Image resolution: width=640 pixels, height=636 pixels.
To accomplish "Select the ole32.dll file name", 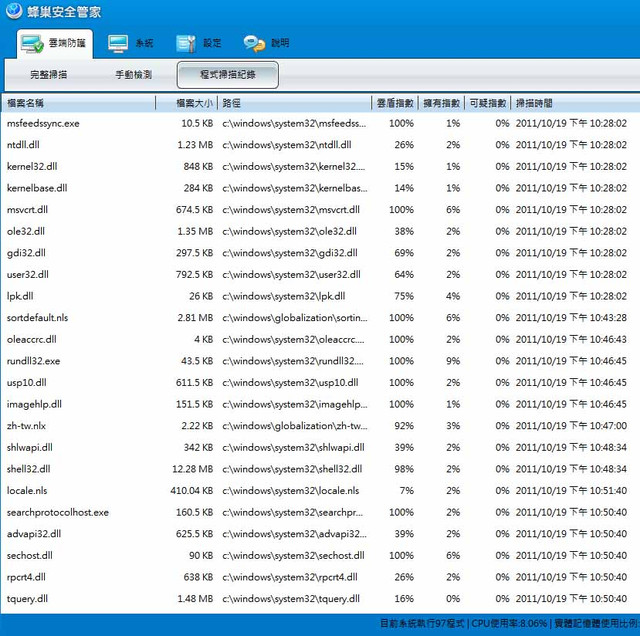I will click(26, 231).
